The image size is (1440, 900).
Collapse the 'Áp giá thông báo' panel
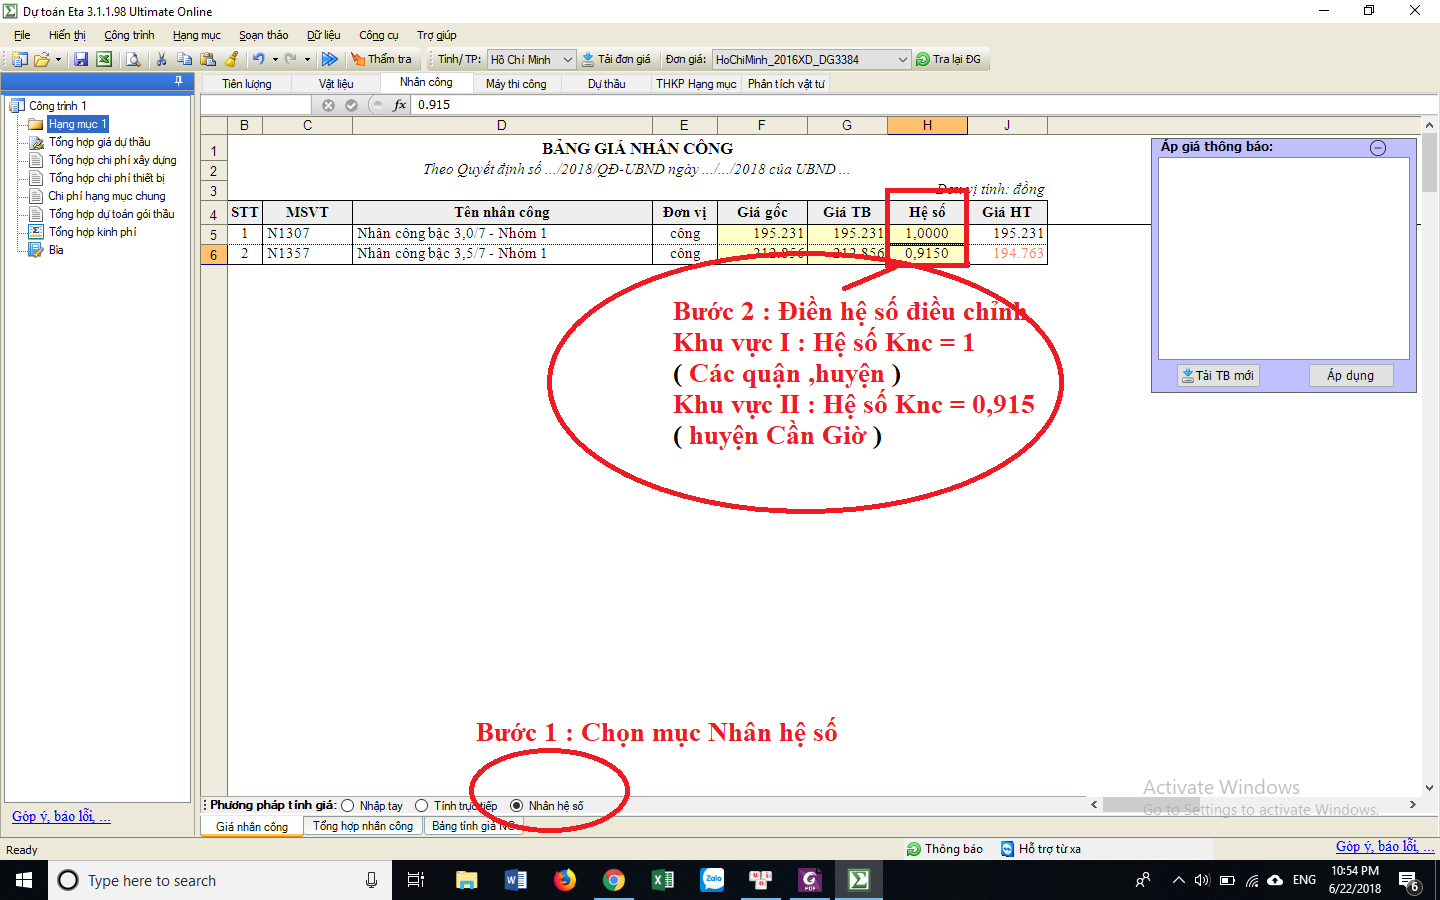tap(1378, 148)
